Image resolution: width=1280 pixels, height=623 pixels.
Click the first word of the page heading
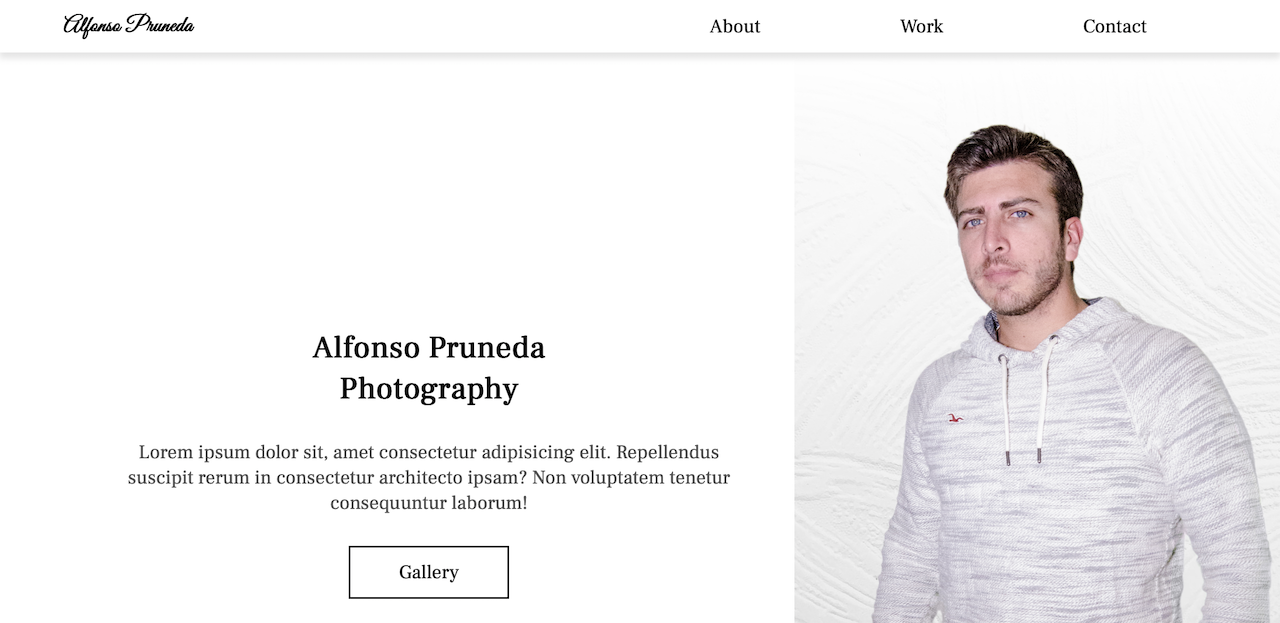366,347
